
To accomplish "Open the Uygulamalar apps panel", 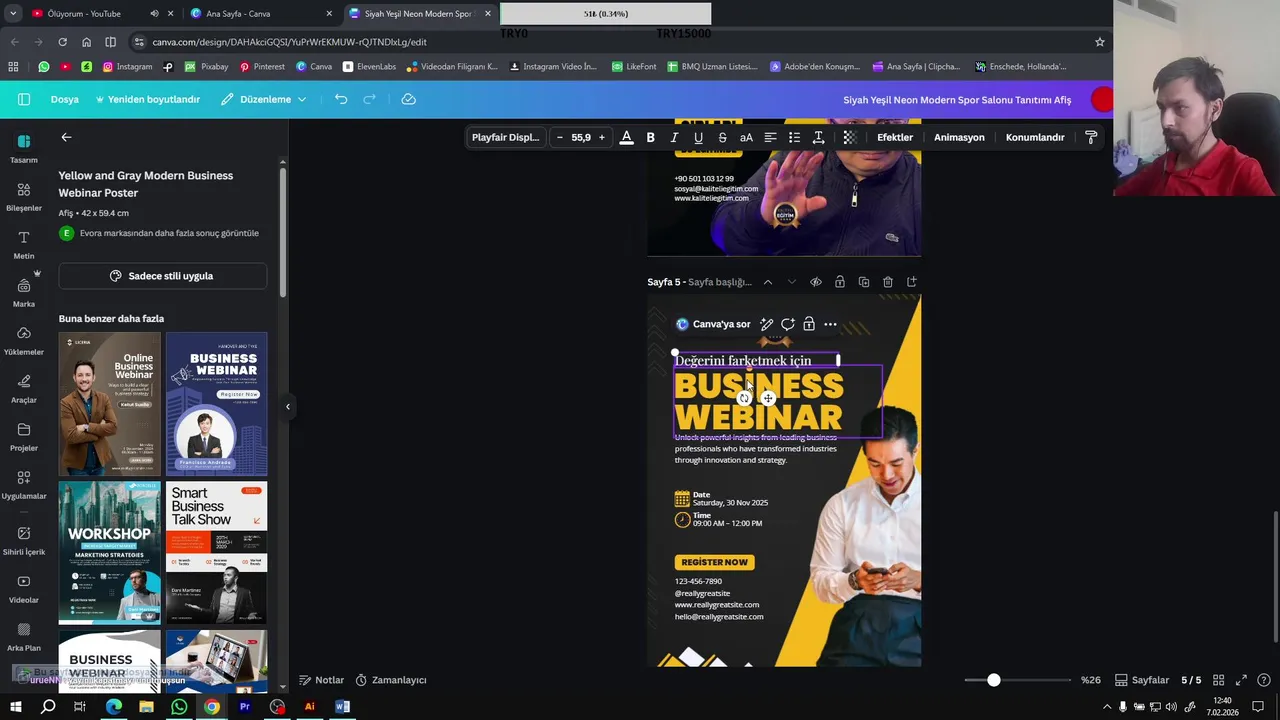I will click(x=24, y=484).
